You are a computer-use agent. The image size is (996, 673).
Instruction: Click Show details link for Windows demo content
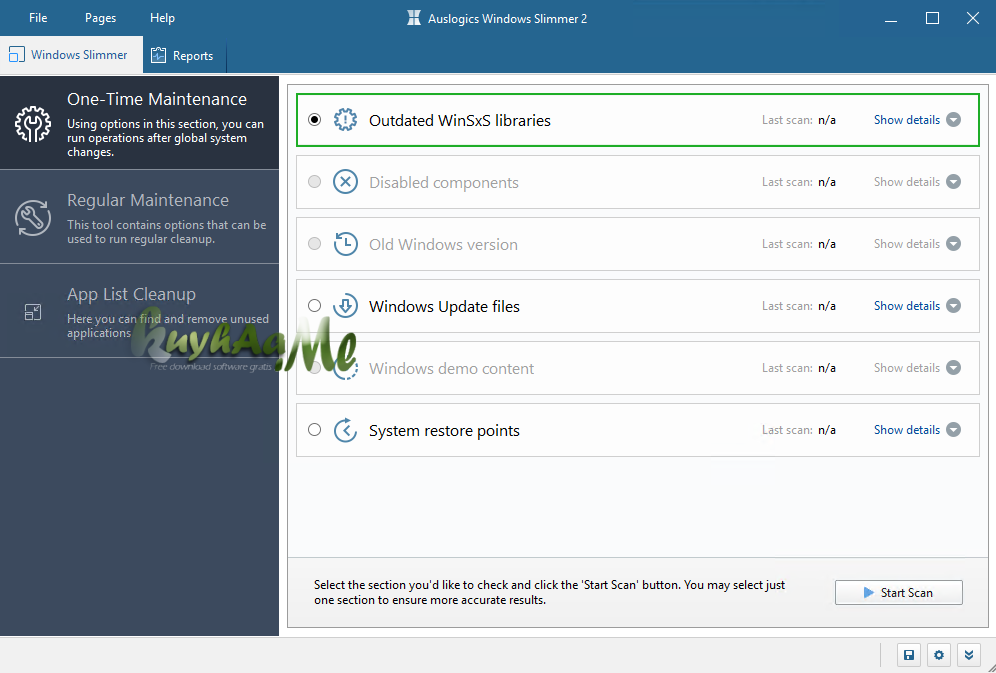[x=906, y=368]
